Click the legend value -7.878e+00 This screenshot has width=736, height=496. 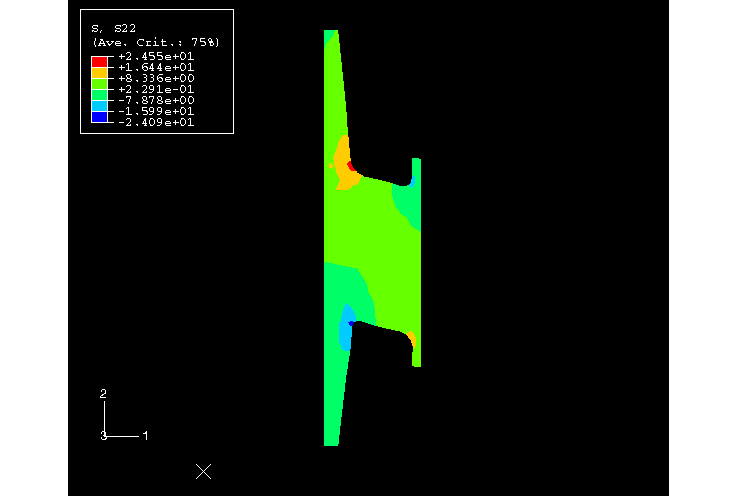pyautogui.click(x=156, y=100)
